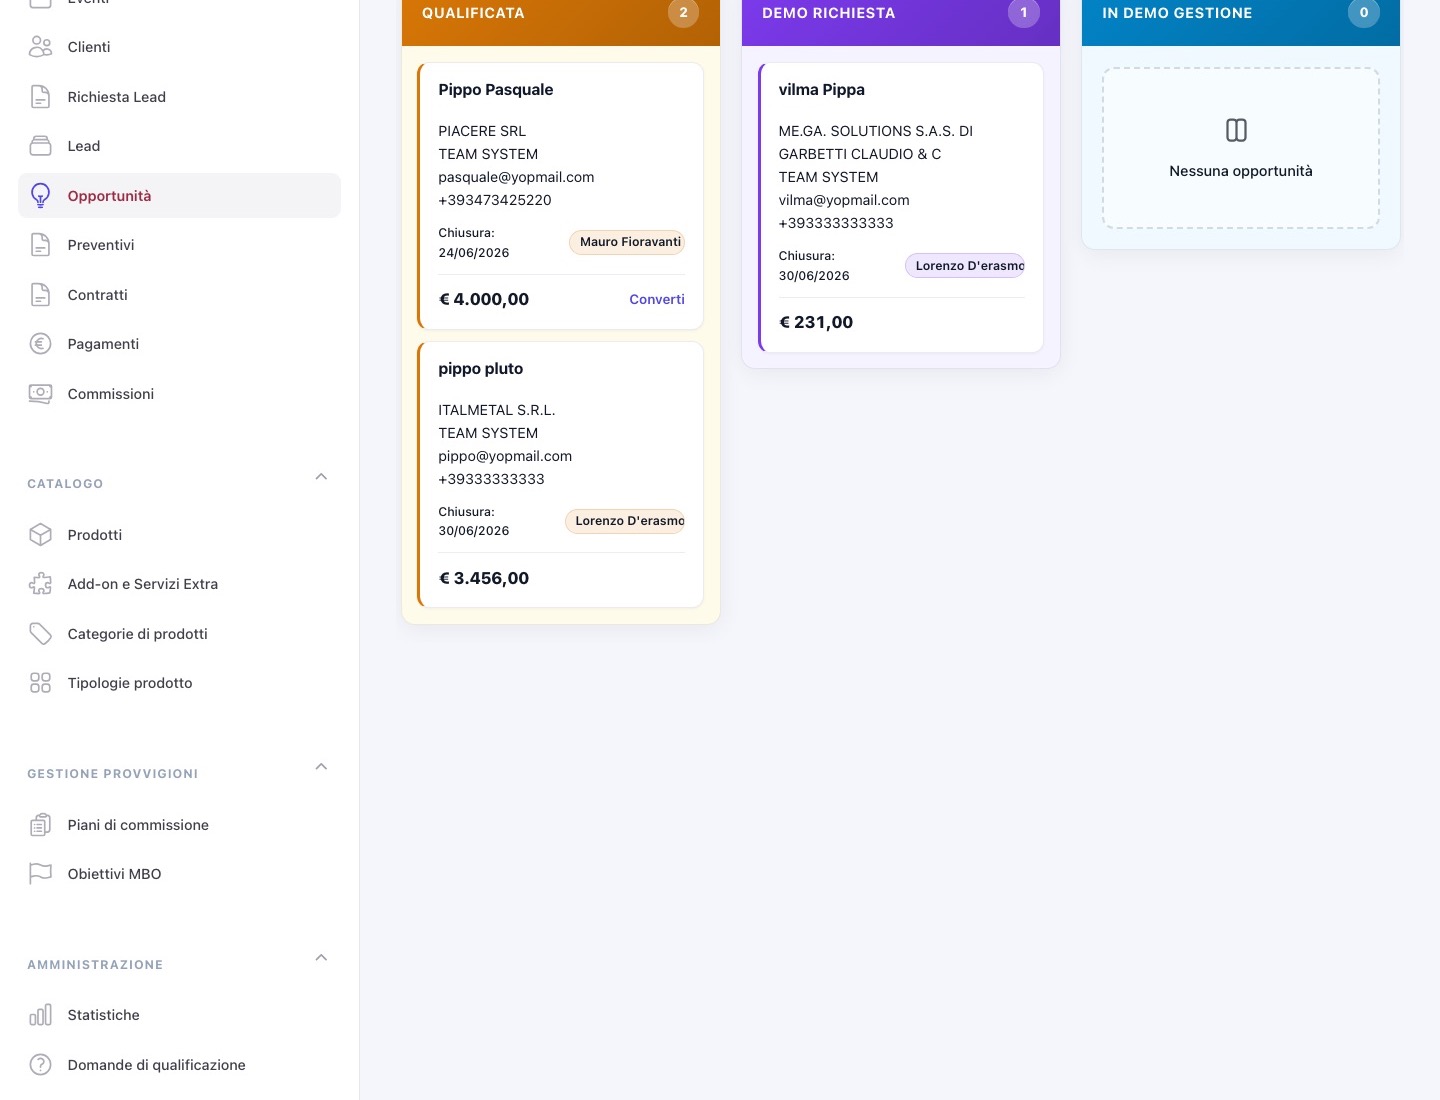
Task: Click the Lead inbox icon
Action: pos(40,146)
